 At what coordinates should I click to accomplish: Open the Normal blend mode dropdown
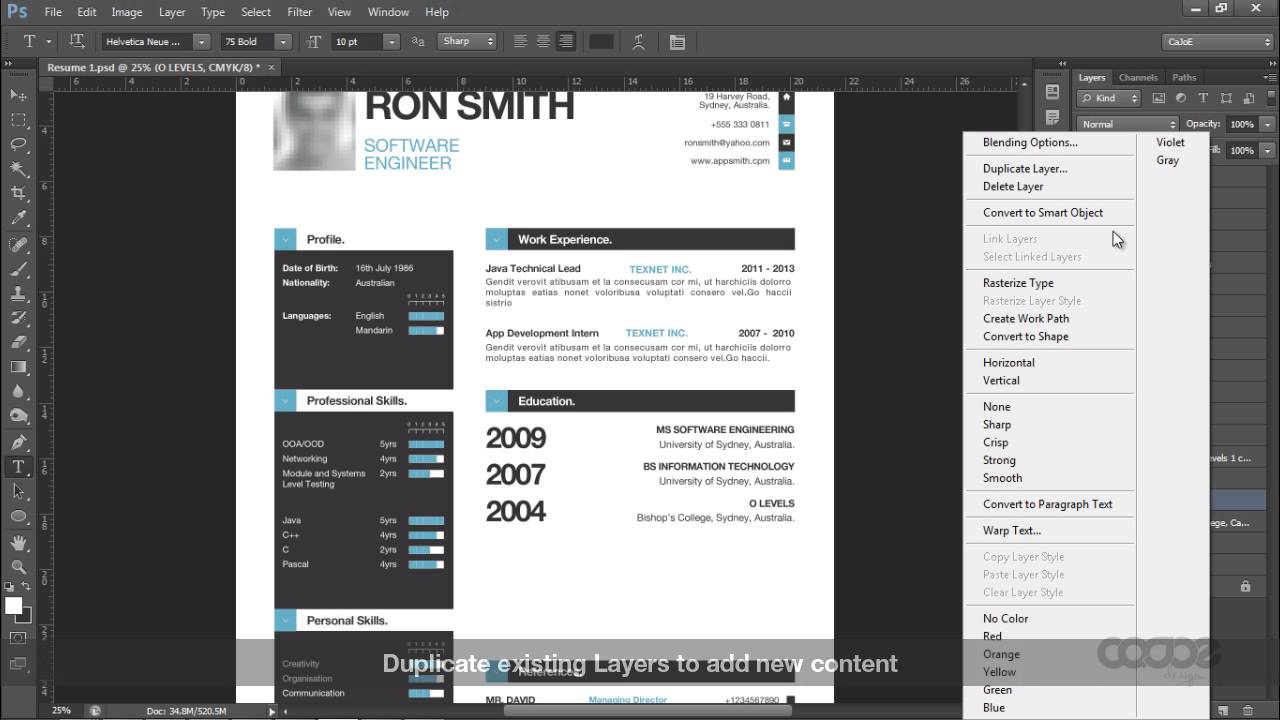click(1127, 124)
